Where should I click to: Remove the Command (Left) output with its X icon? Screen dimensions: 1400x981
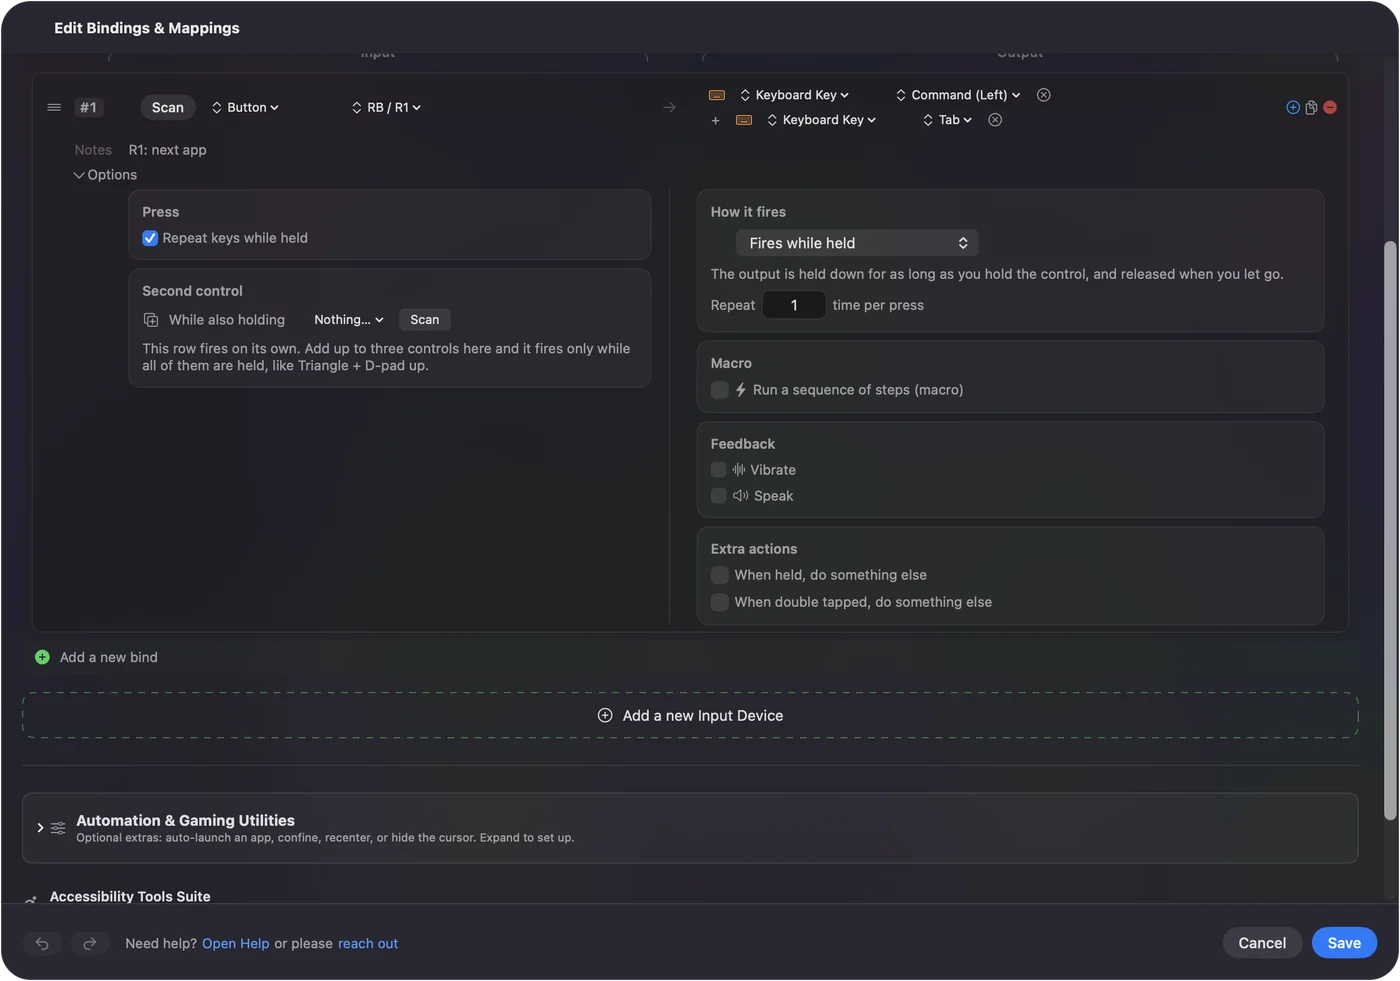(x=1044, y=95)
